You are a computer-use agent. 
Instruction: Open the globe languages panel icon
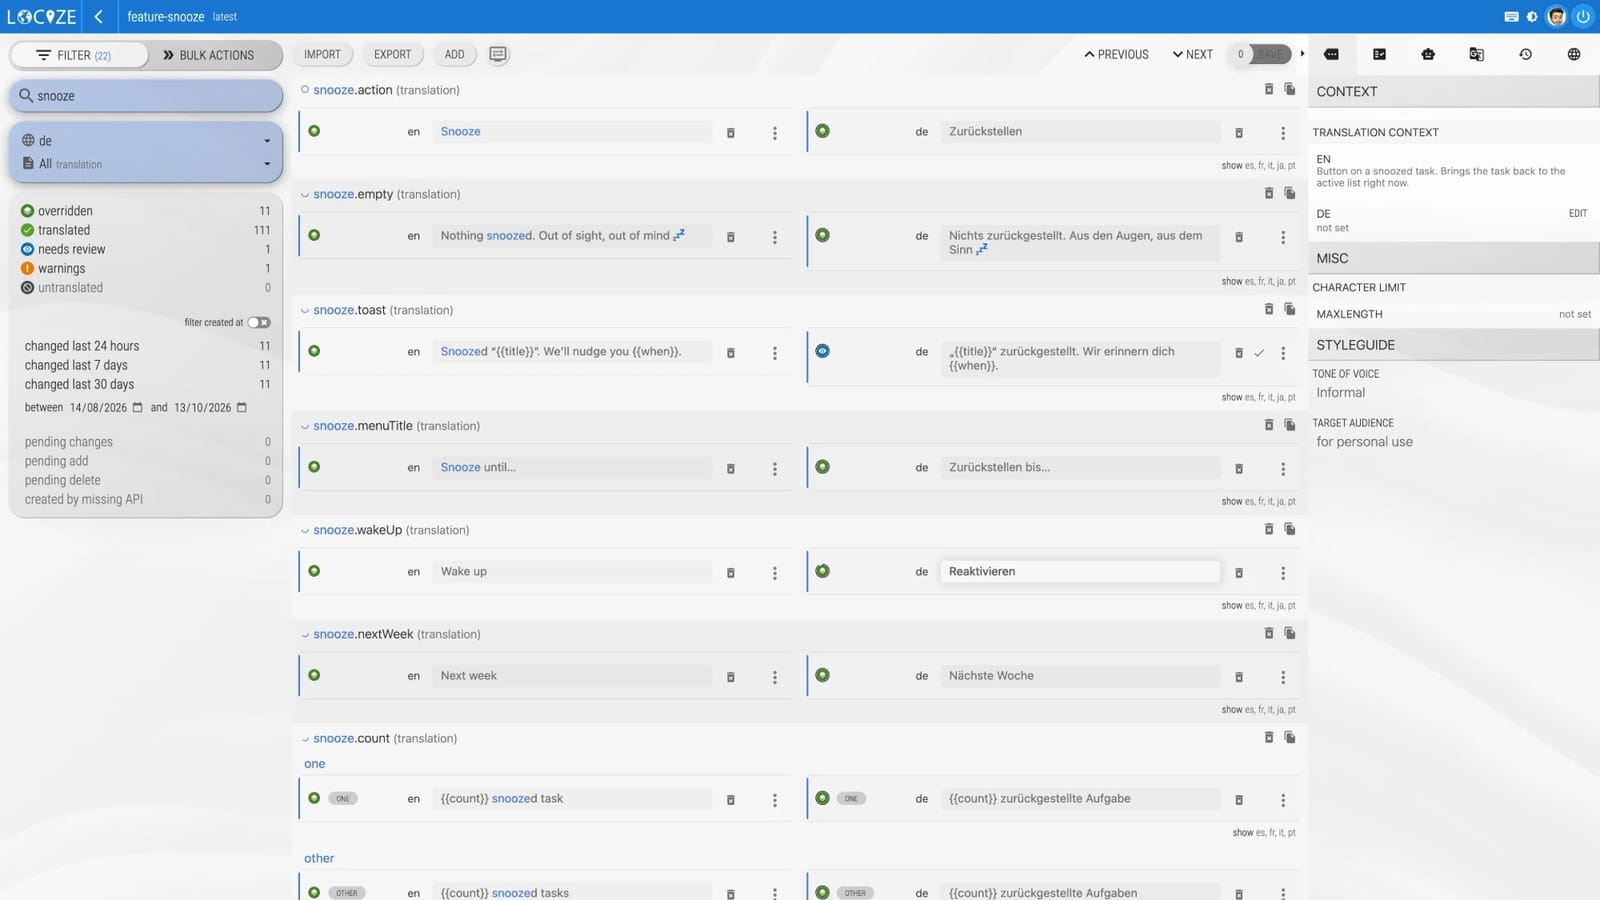click(1574, 54)
